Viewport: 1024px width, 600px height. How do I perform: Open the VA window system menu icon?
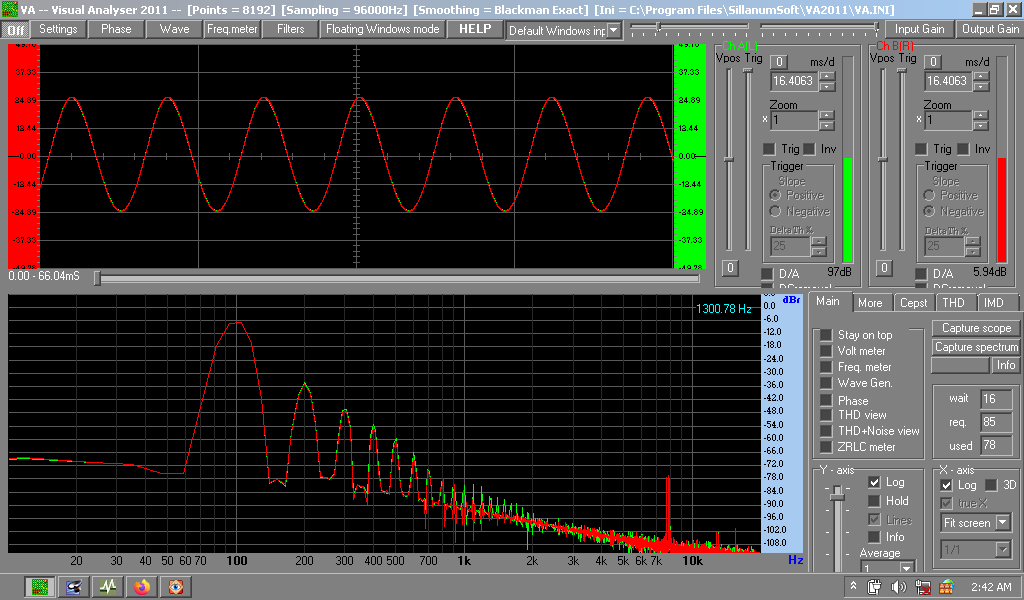pyautogui.click(x=9, y=9)
